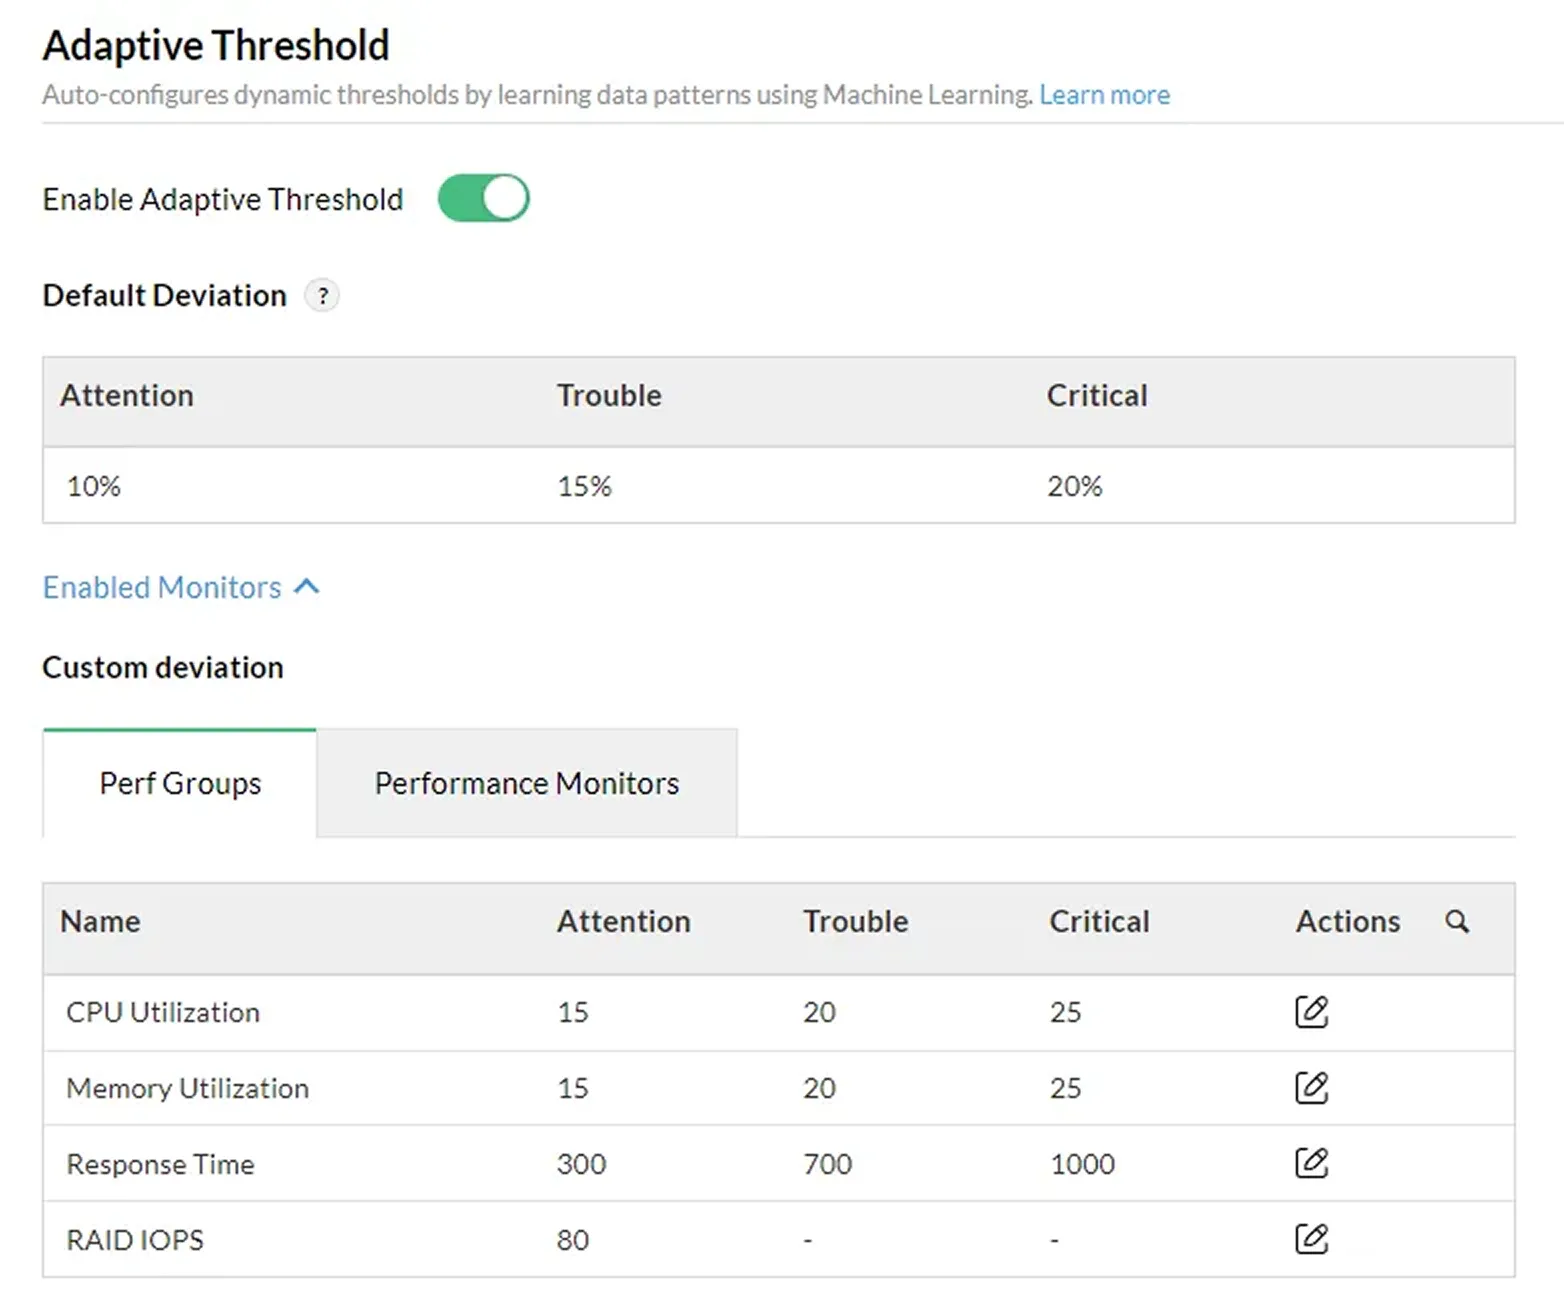This screenshot has height=1312, width=1564.
Task: Click Response Time's Critical value 1000
Action: click(1082, 1163)
